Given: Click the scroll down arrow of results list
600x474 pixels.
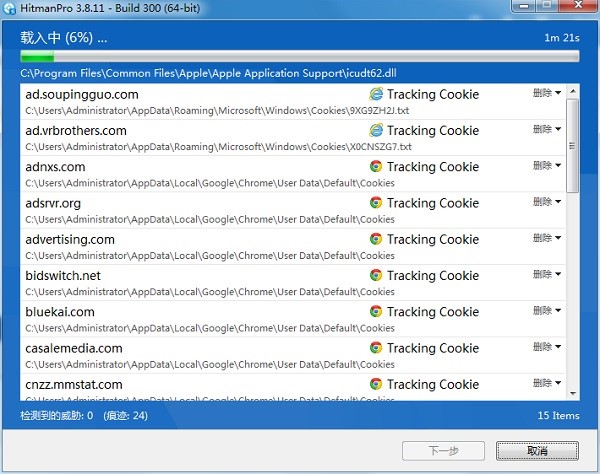Looking at the screenshot, I should point(573,394).
